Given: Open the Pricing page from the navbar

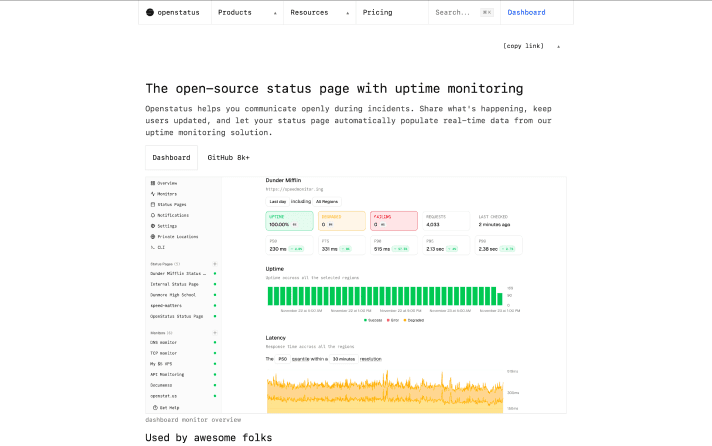Looking at the screenshot, I should [x=377, y=12].
